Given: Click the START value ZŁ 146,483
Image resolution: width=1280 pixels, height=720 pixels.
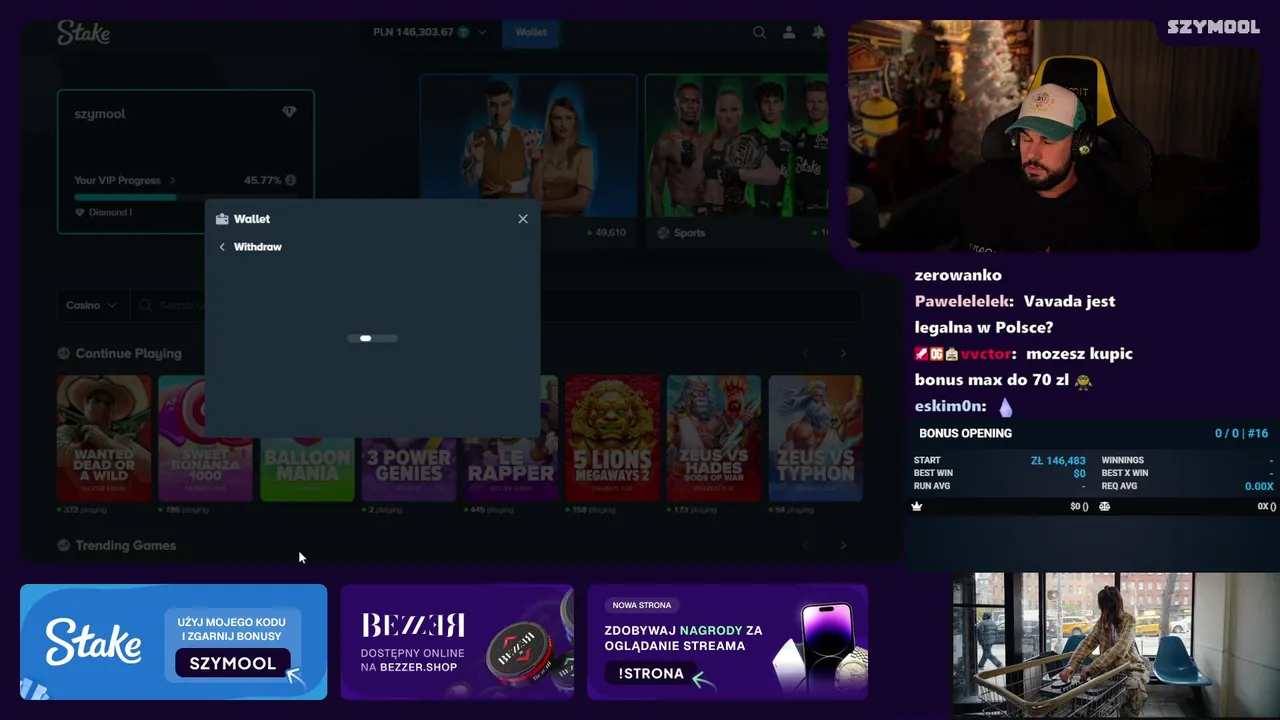Looking at the screenshot, I should tap(1058, 461).
